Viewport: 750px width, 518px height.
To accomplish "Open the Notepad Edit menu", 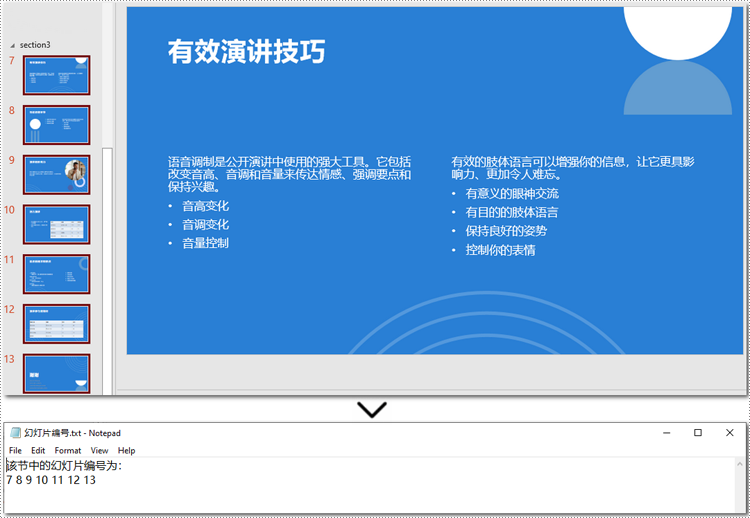I will click(38, 451).
